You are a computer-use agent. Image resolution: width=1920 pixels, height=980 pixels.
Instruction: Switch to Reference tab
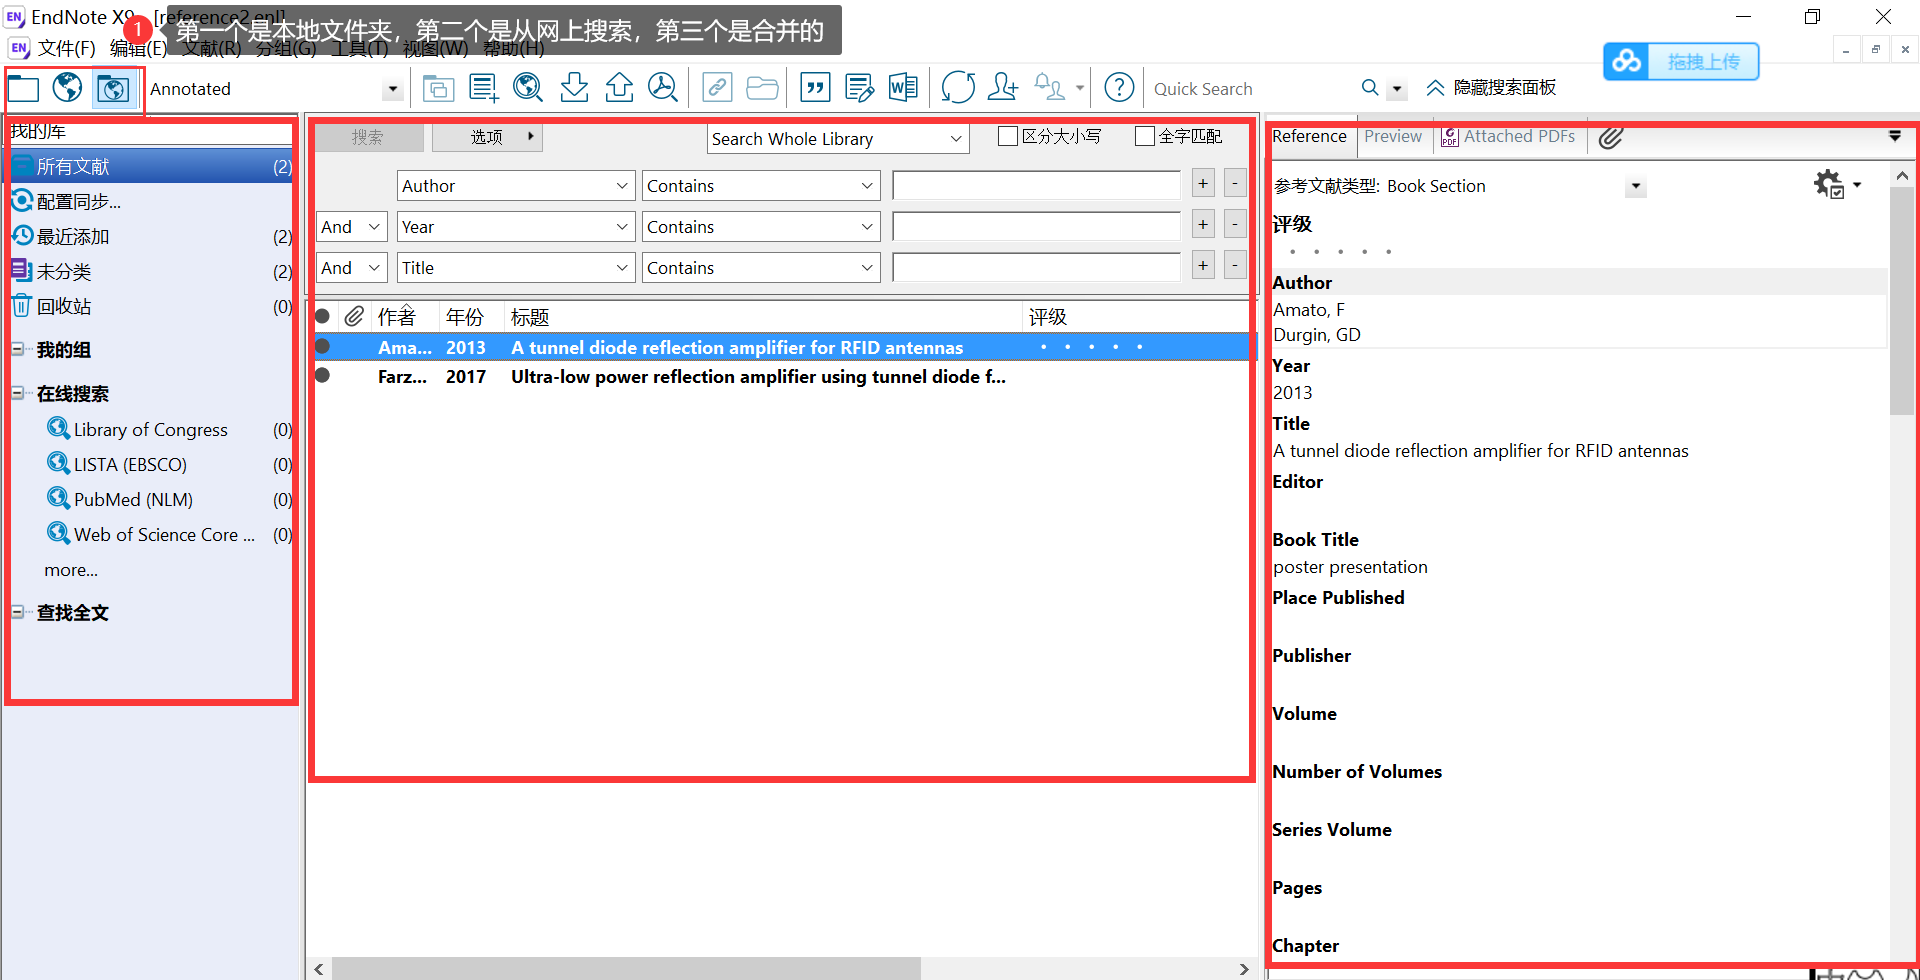(x=1310, y=137)
